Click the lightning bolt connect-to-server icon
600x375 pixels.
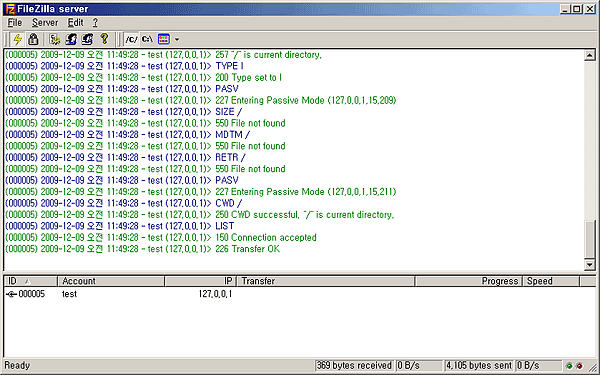[17, 39]
